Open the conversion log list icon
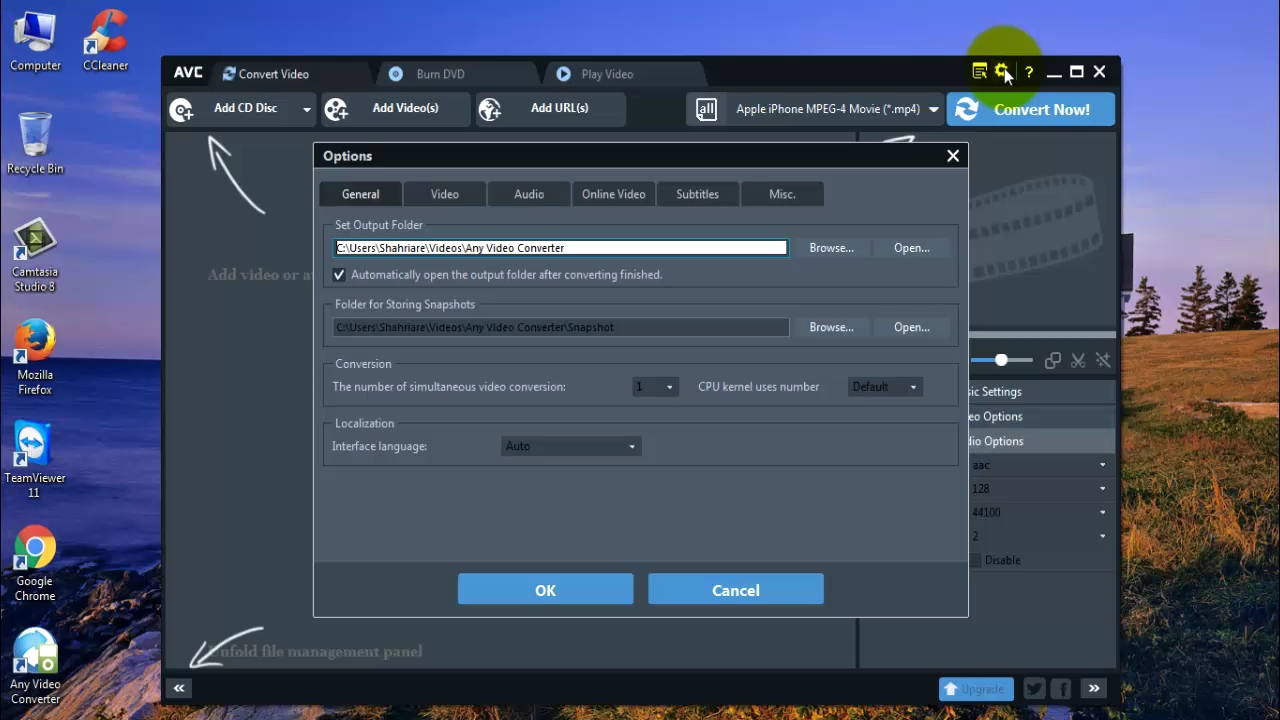The width and height of the screenshot is (1280, 720). coord(979,71)
